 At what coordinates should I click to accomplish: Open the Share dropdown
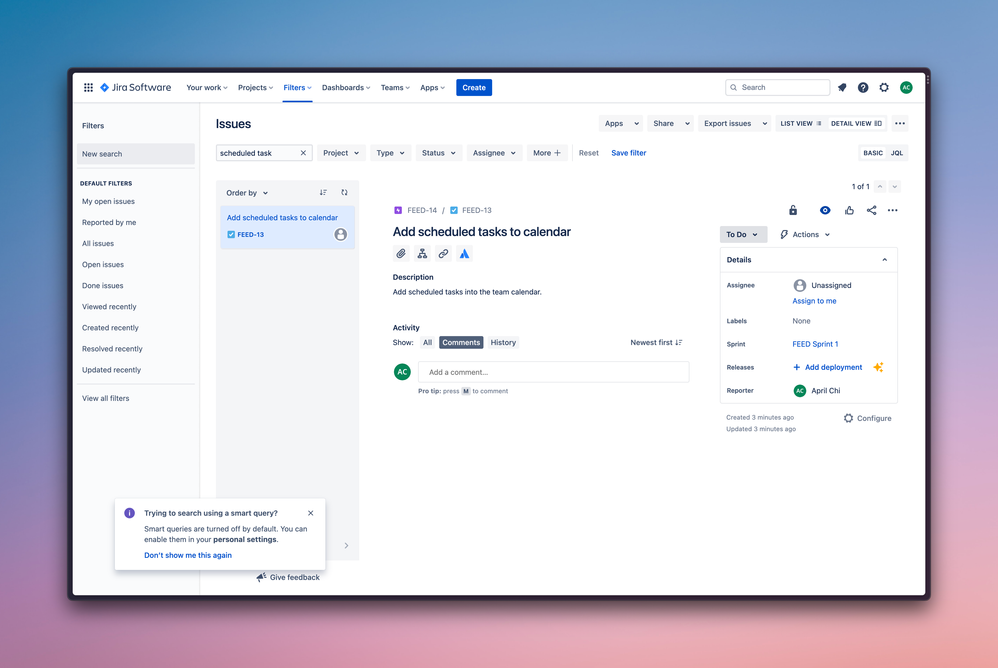[671, 123]
